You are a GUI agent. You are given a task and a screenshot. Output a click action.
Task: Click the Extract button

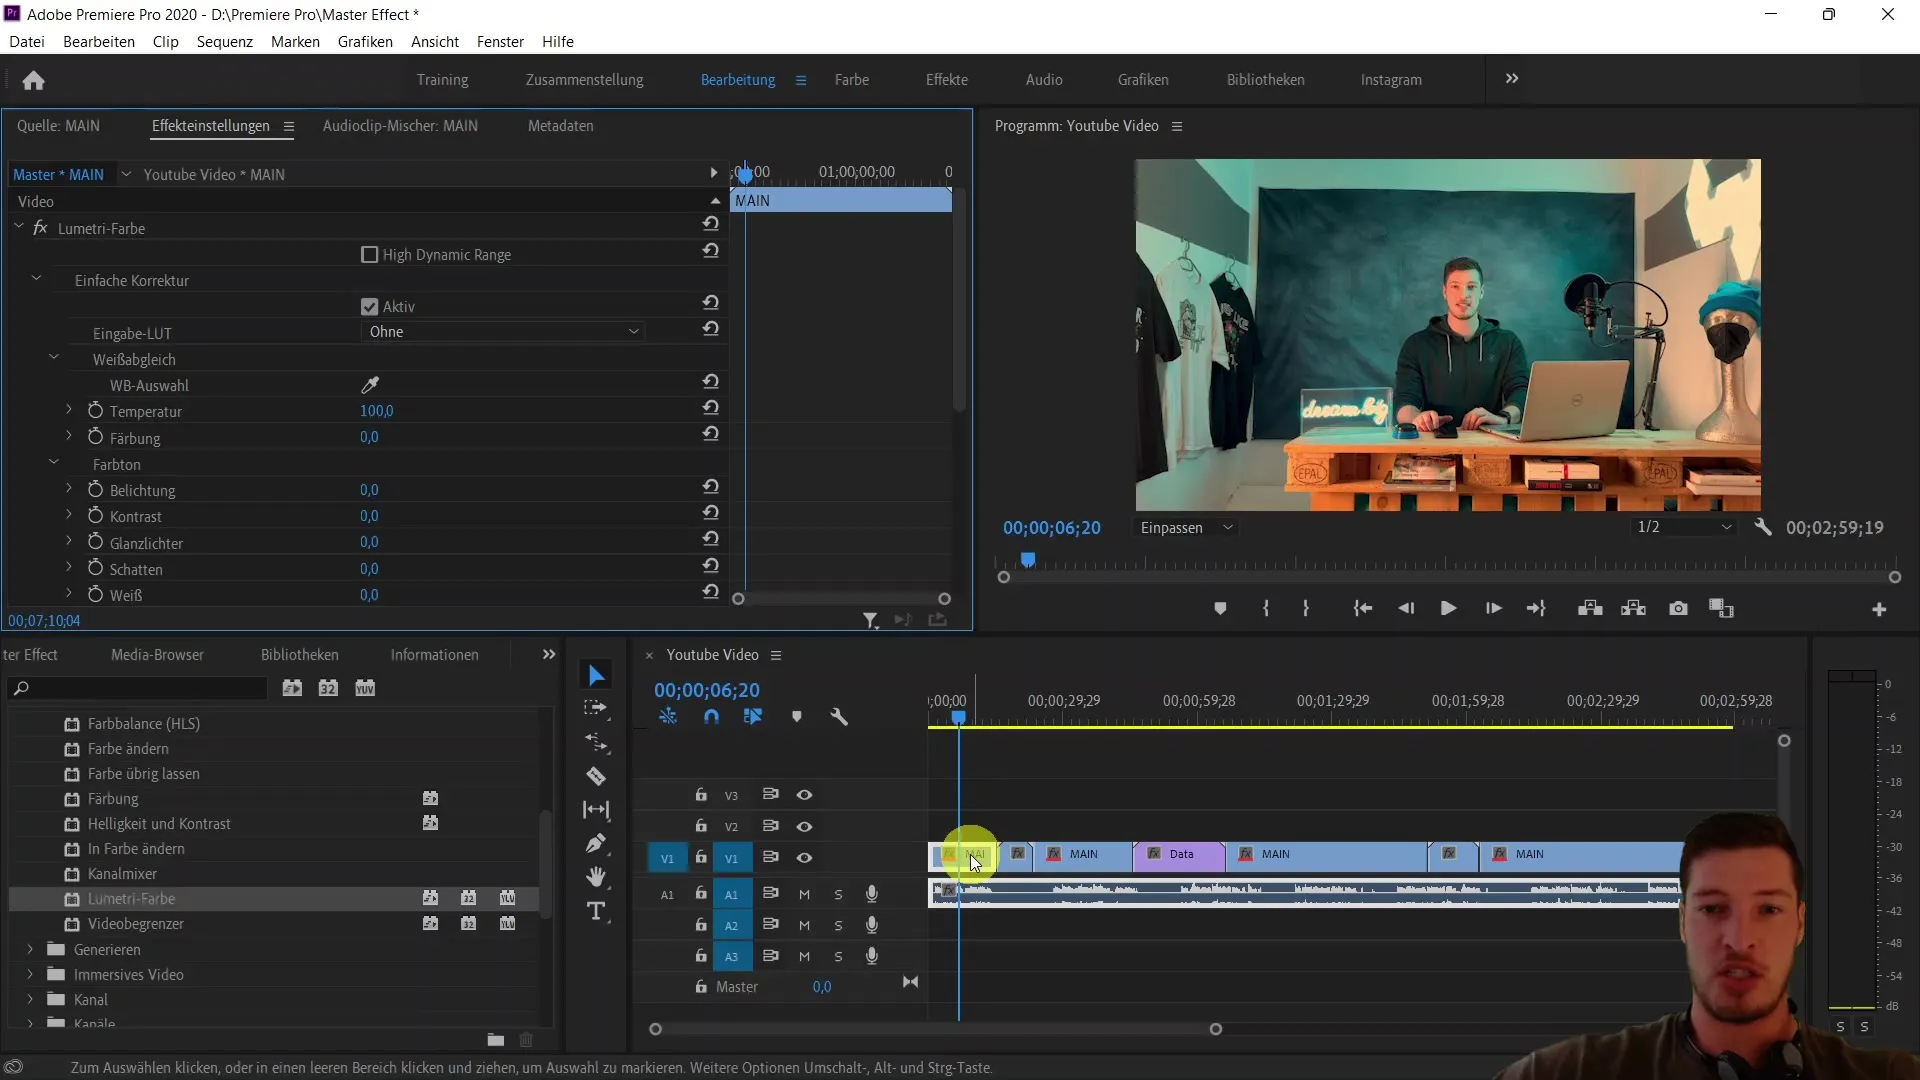(1633, 608)
